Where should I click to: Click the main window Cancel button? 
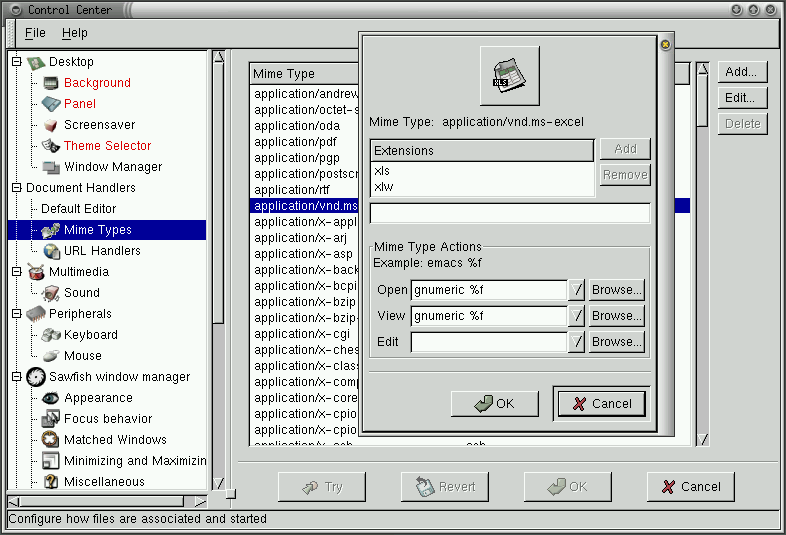tap(690, 487)
